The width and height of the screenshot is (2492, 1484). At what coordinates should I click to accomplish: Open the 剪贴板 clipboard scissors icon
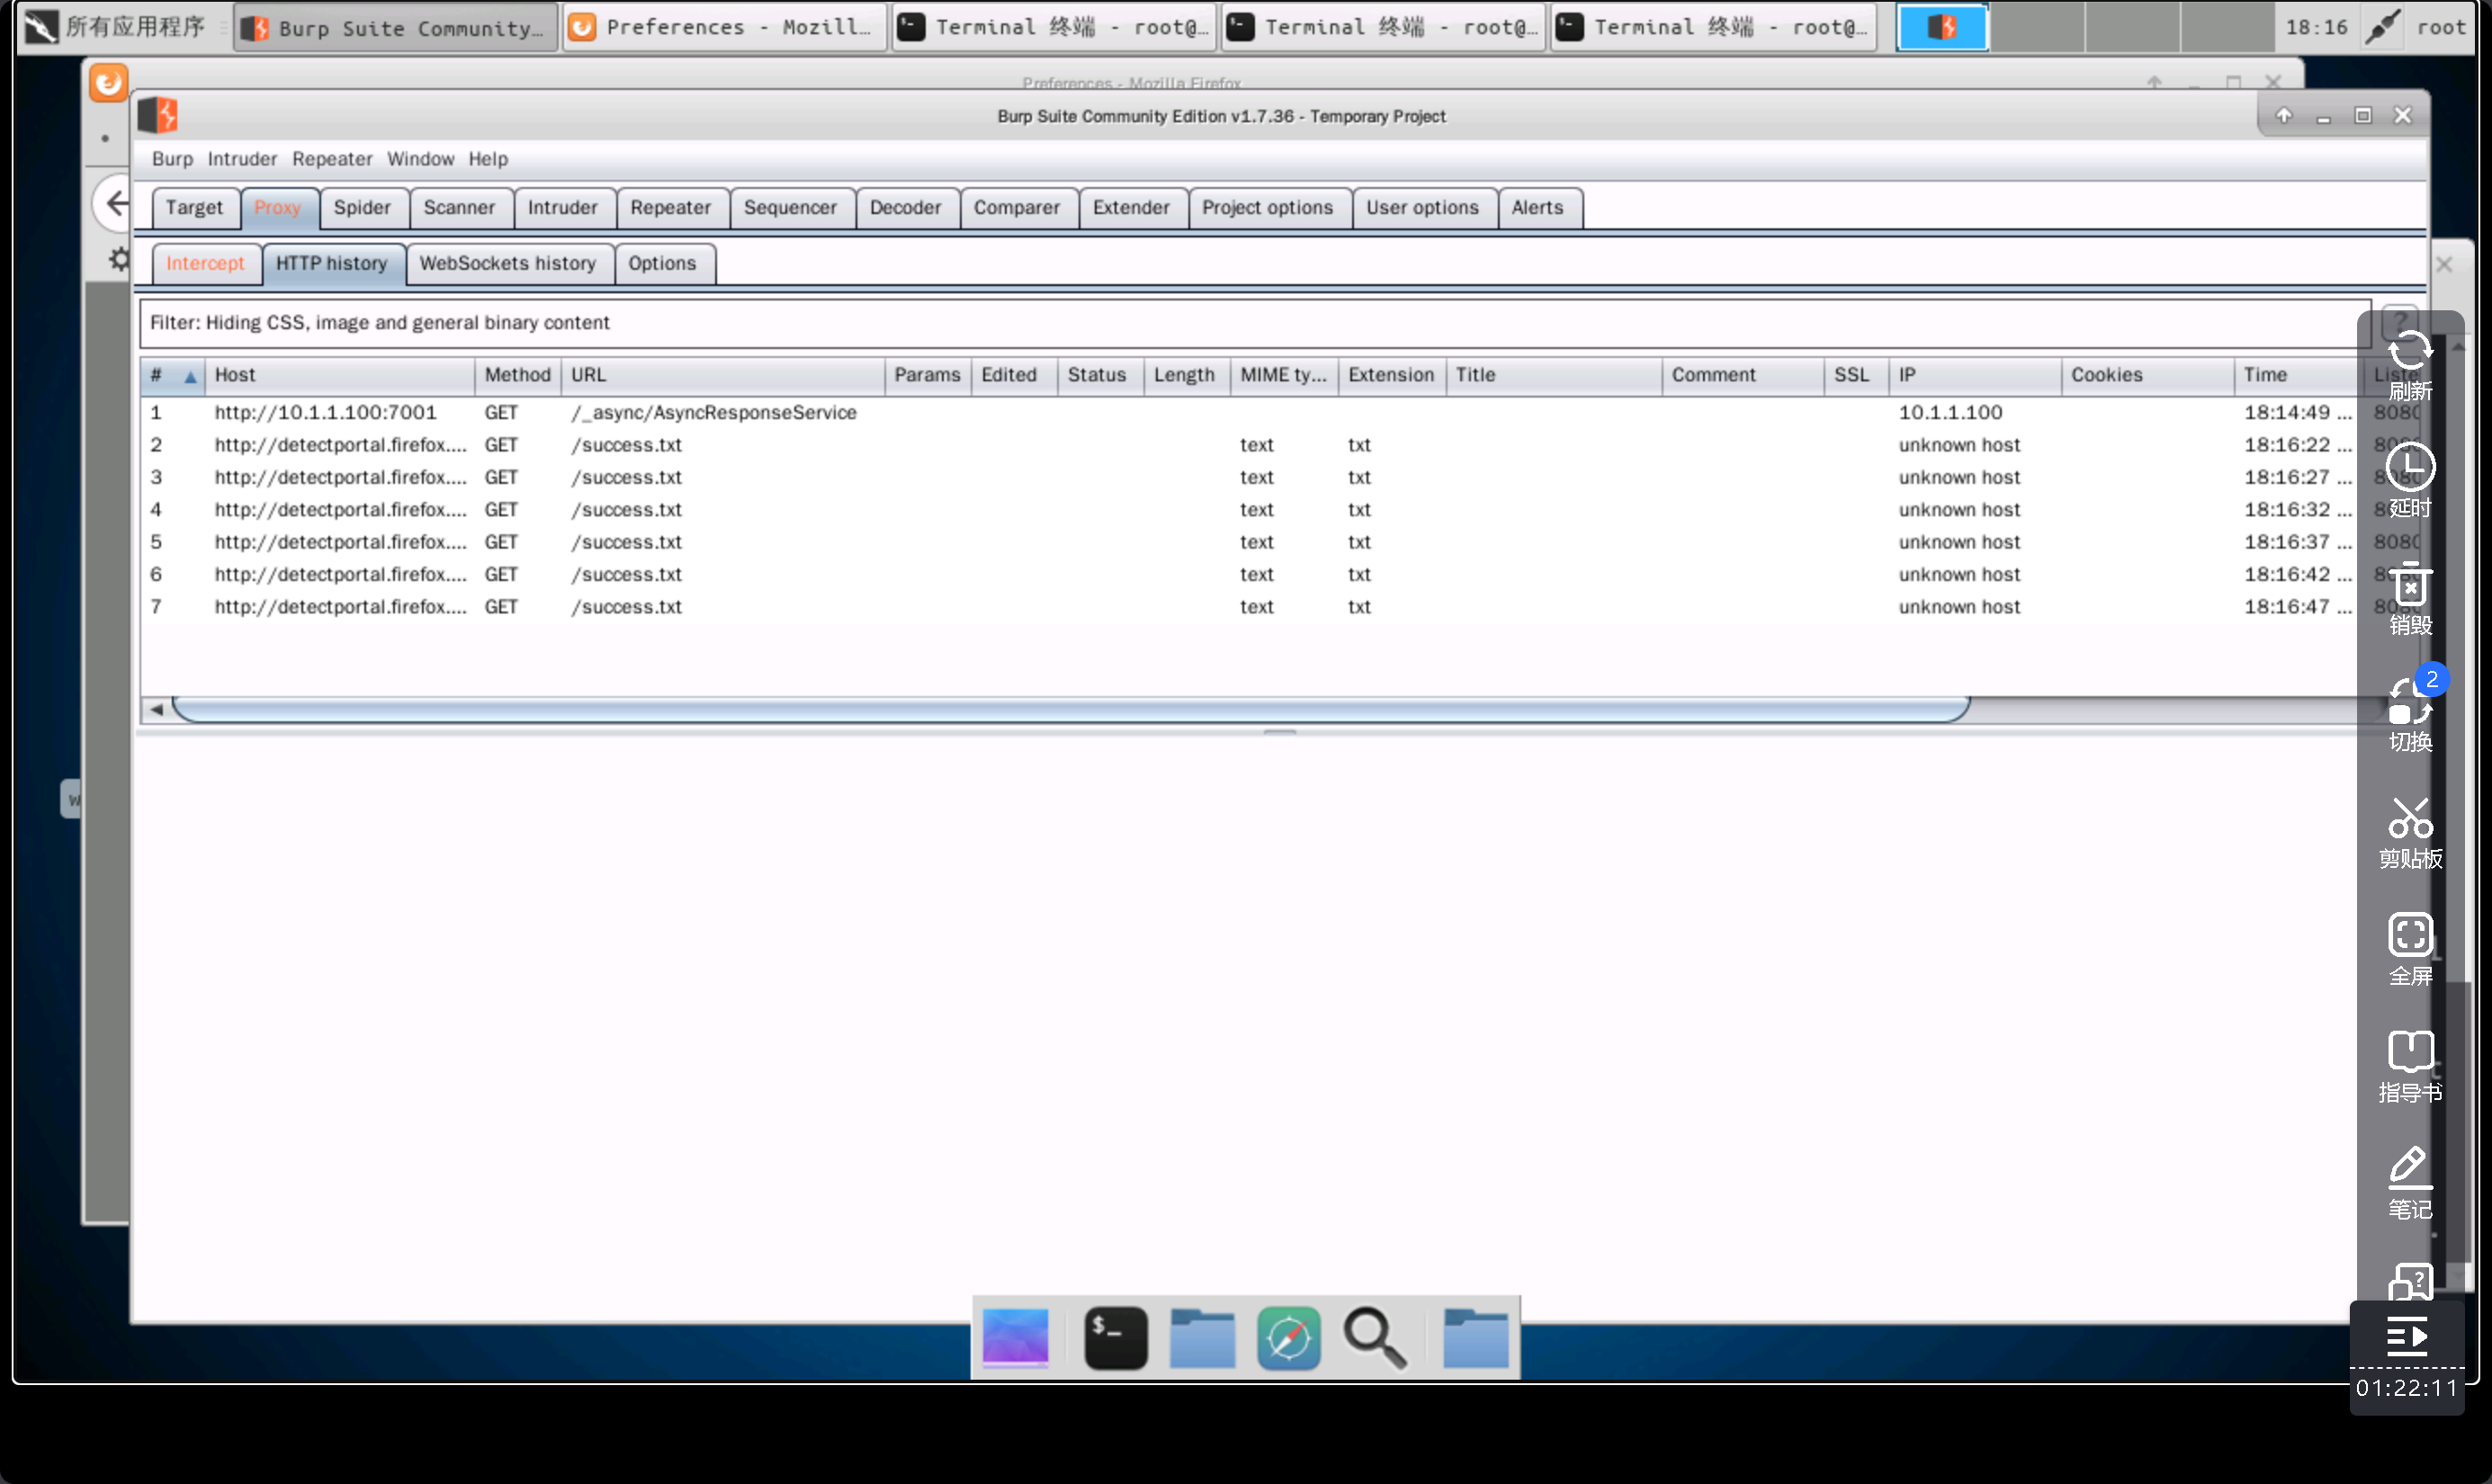pos(2409,819)
